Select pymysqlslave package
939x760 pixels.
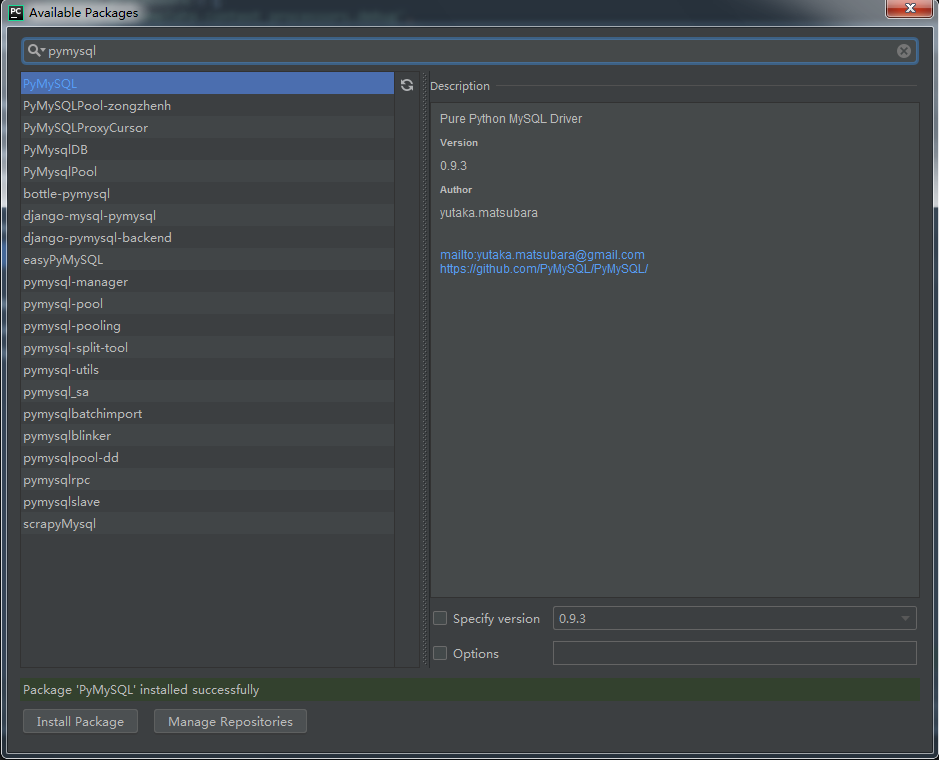coord(207,502)
